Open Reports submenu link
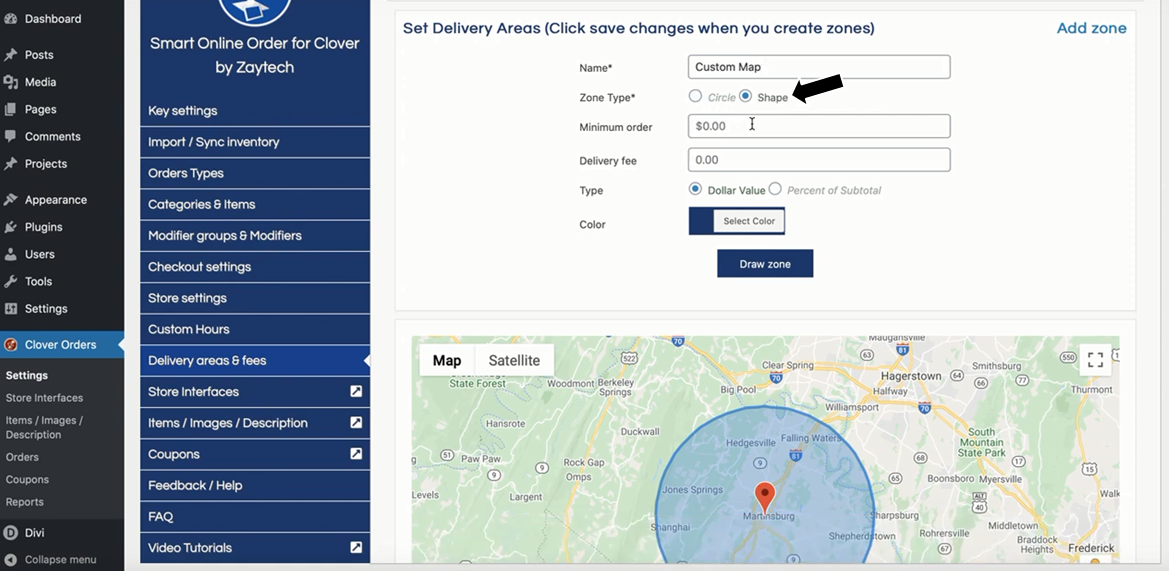 25,502
